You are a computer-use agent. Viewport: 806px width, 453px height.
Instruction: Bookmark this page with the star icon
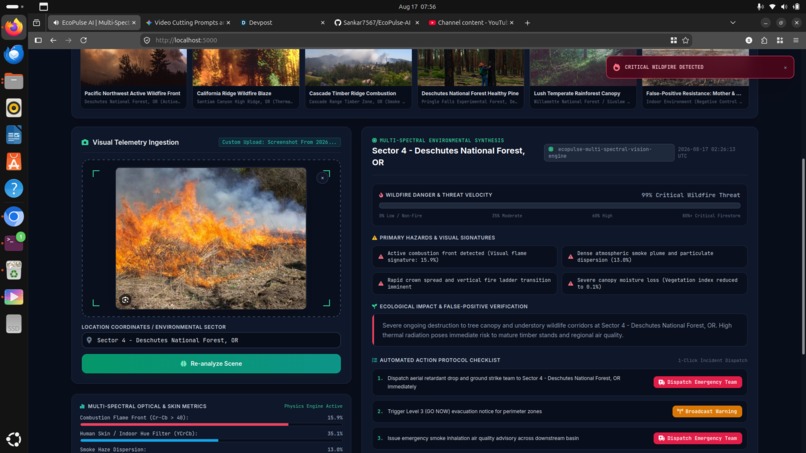click(685, 40)
